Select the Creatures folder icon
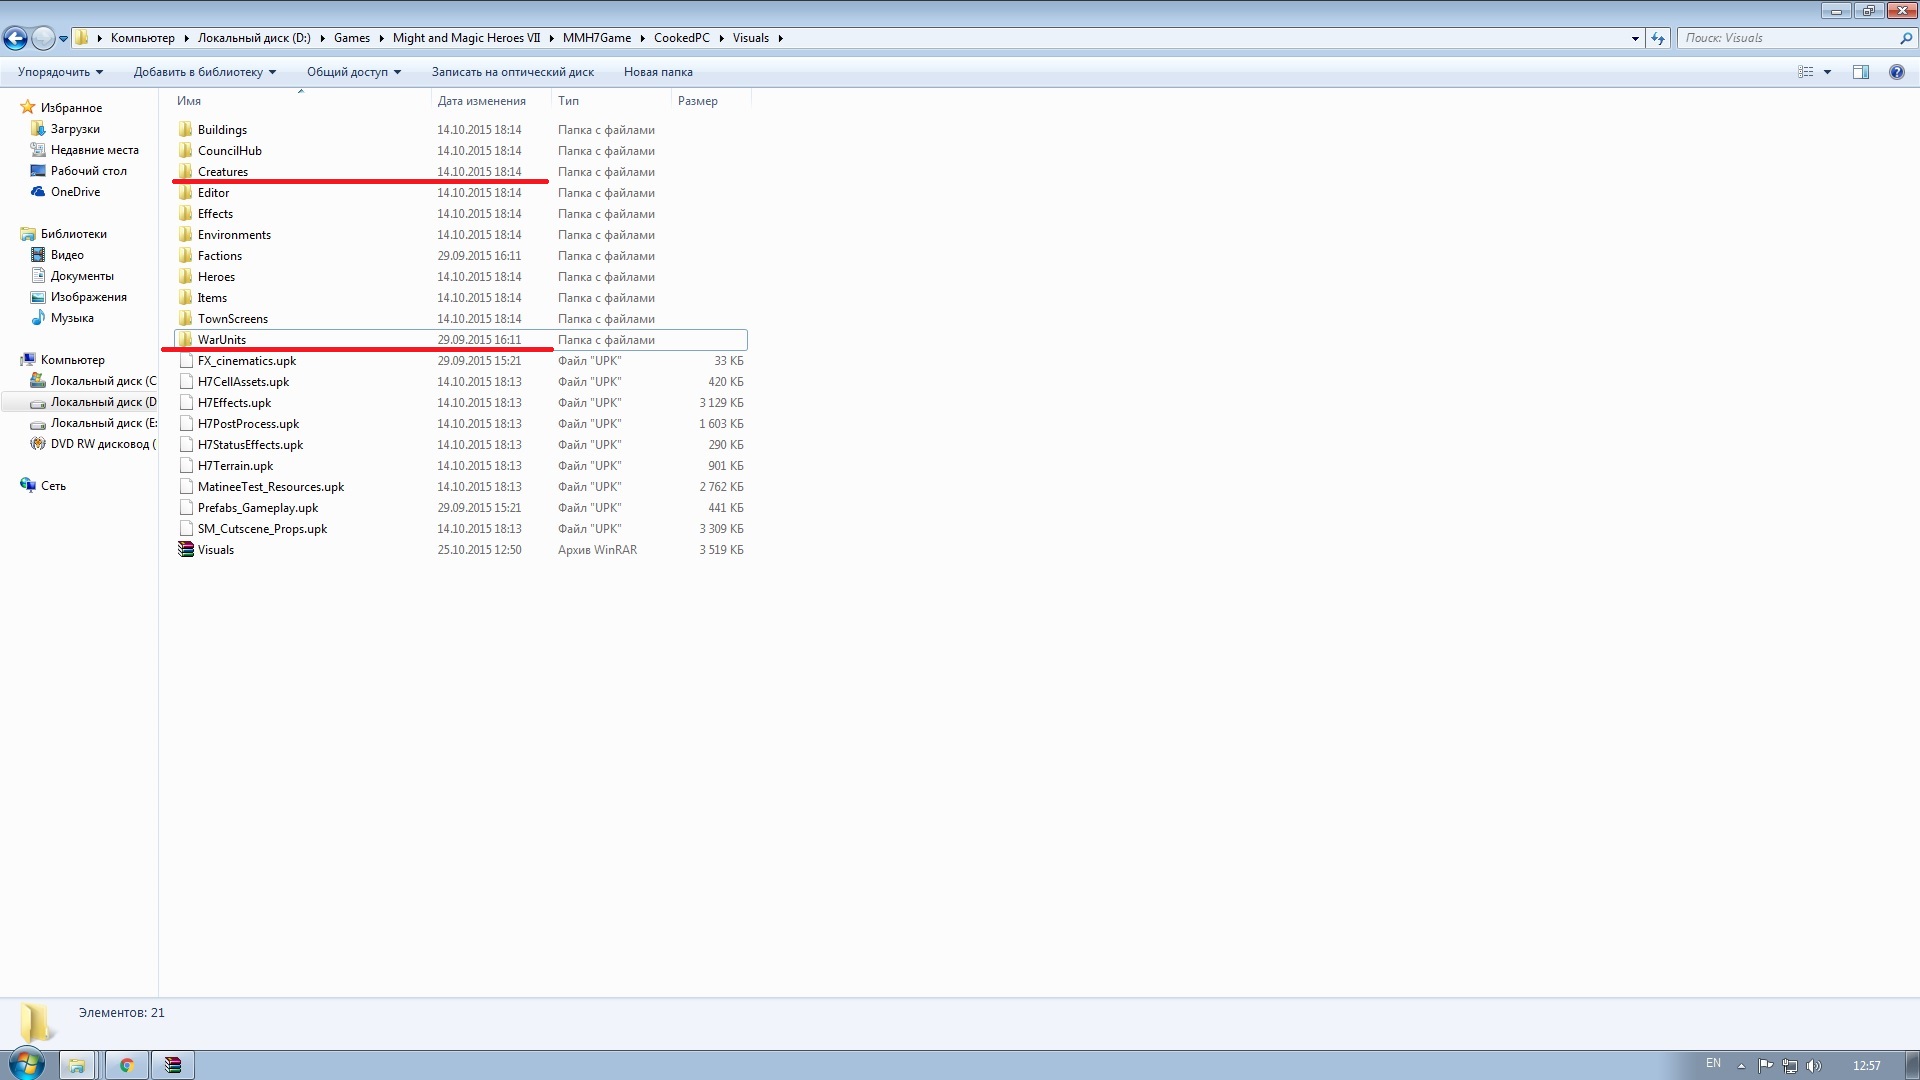The width and height of the screenshot is (1920, 1080). (x=186, y=172)
